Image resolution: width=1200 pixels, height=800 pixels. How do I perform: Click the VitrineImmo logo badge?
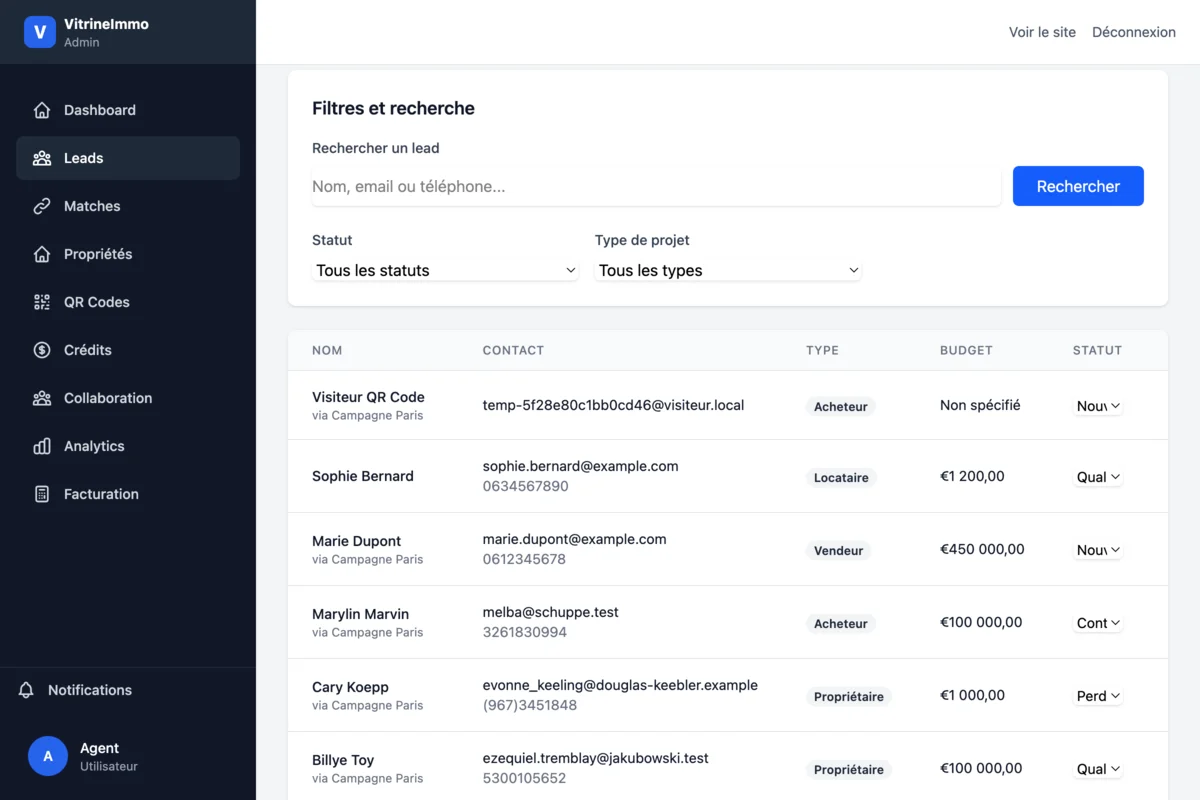(40, 32)
